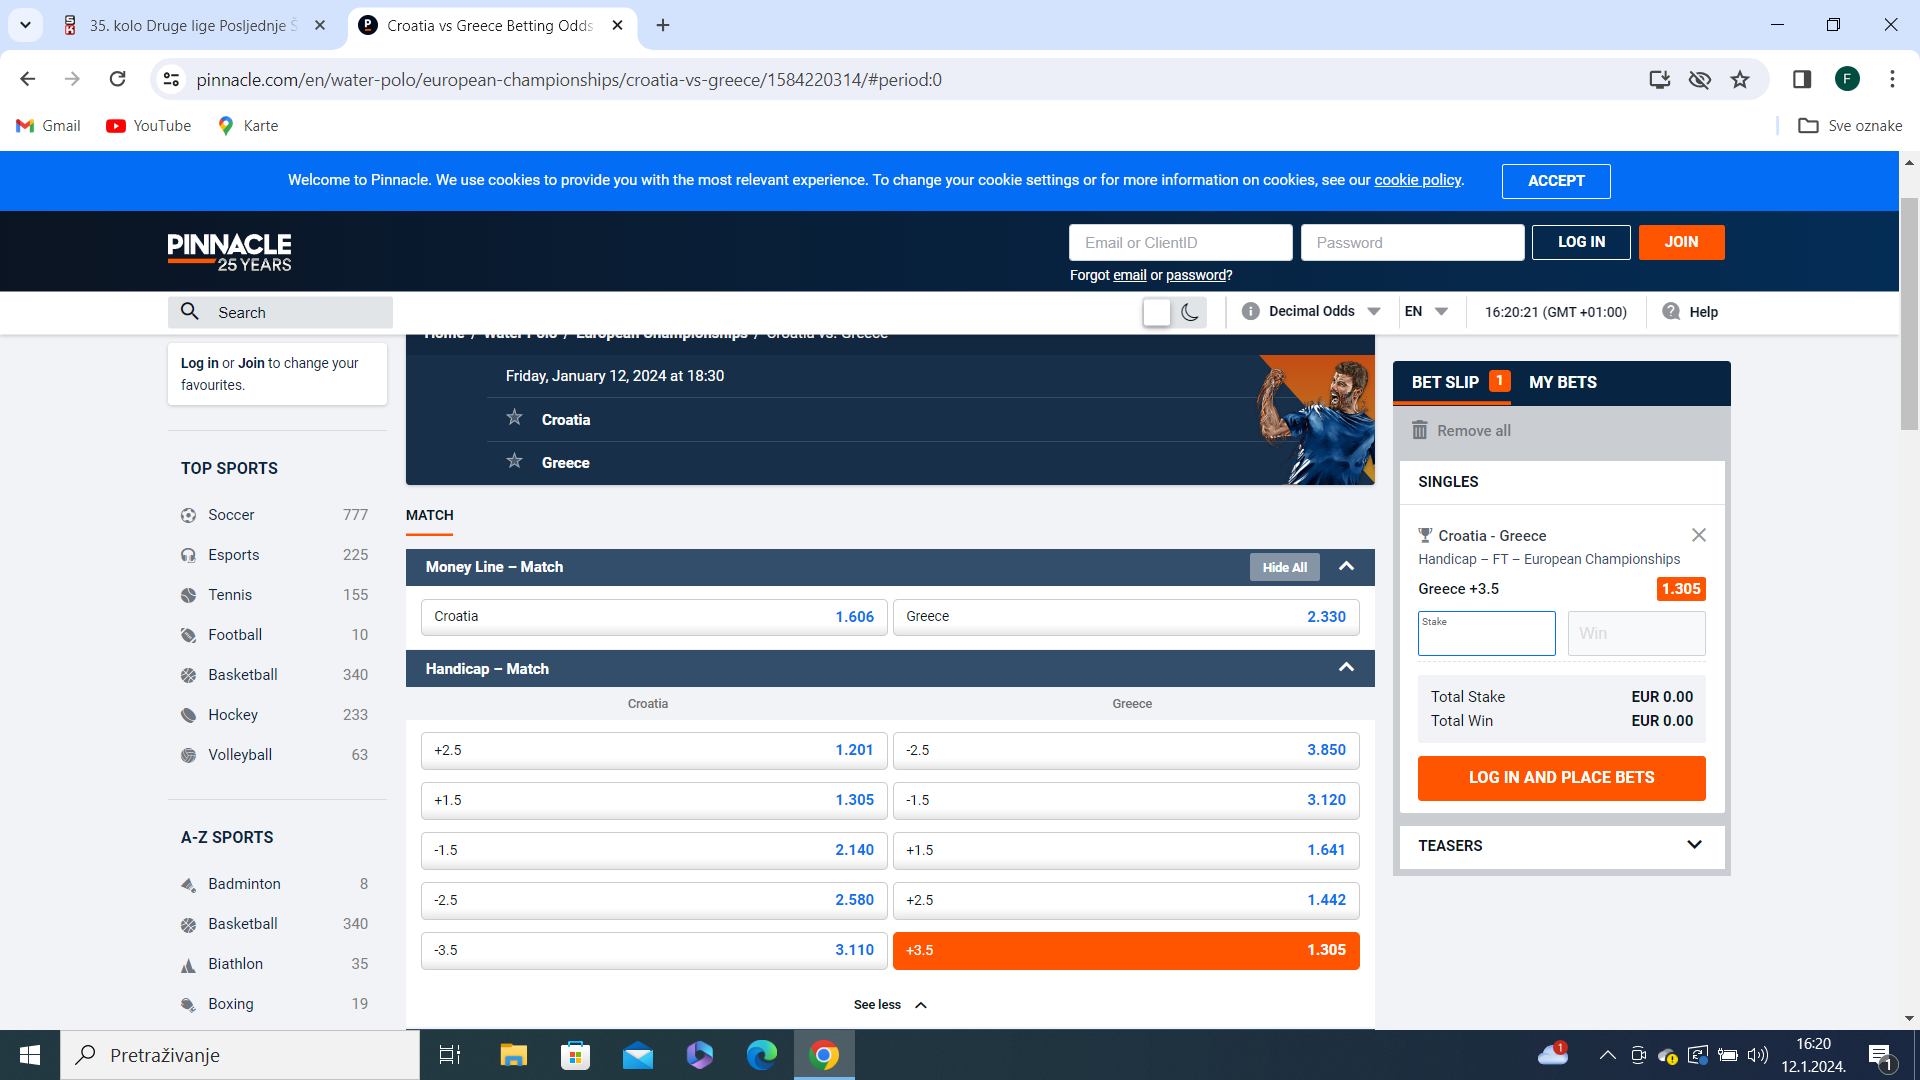Click the Stake input field
The height and width of the screenshot is (1080, 1920).
tap(1486, 634)
